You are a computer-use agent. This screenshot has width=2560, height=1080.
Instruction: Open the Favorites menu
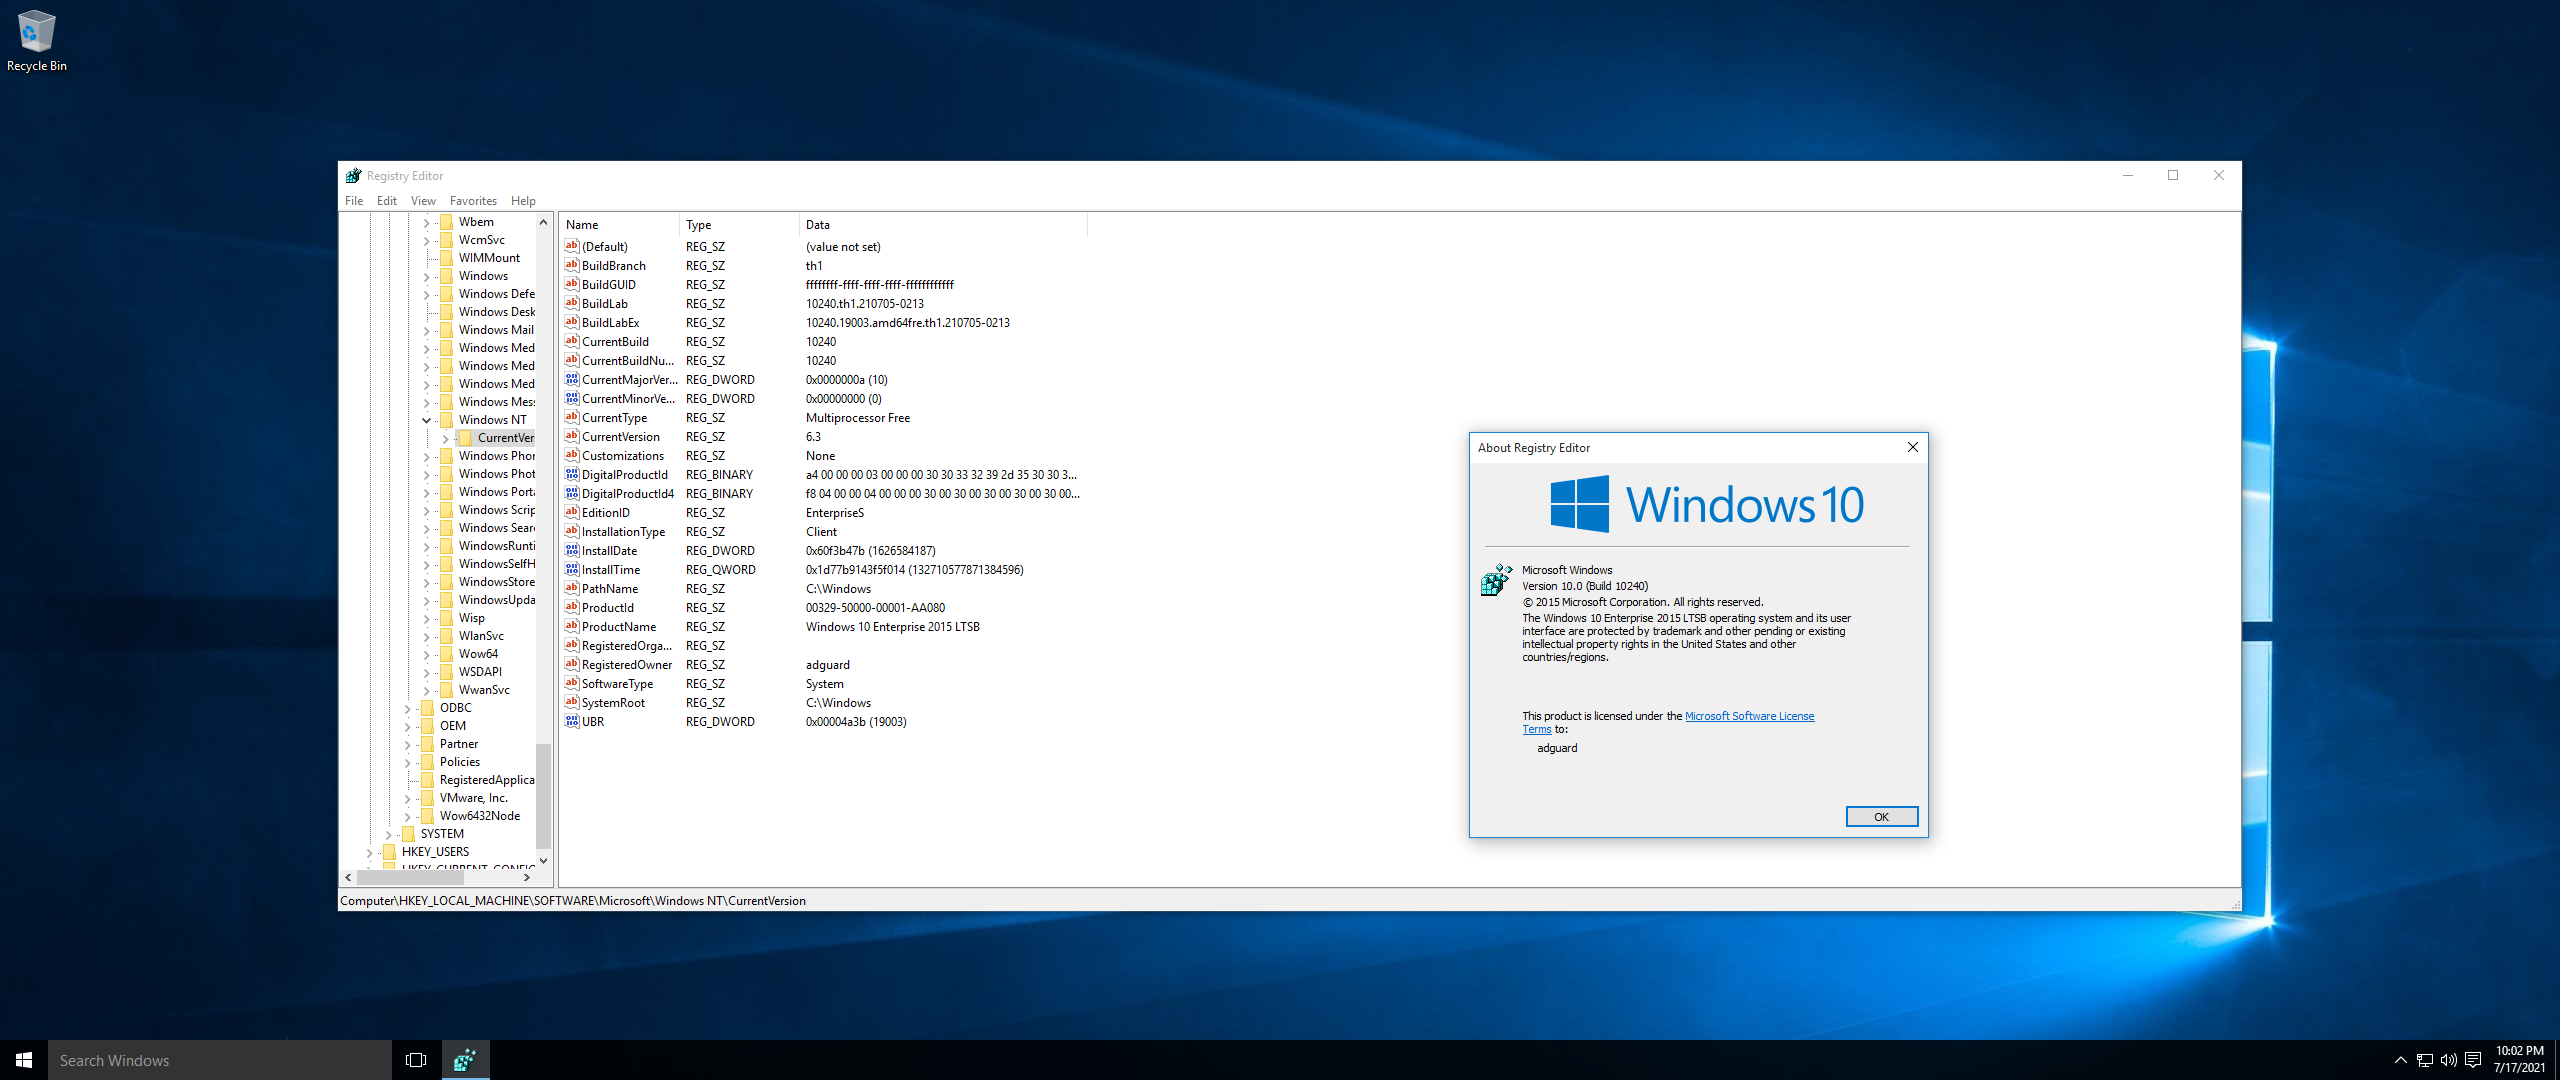tap(473, 201)
